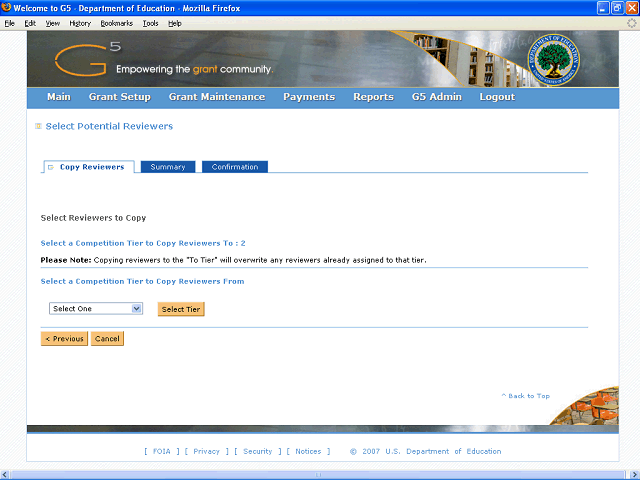640x480 pixels.
Task: Open the Bookmarks menu
Action: [x=117, y=23]
